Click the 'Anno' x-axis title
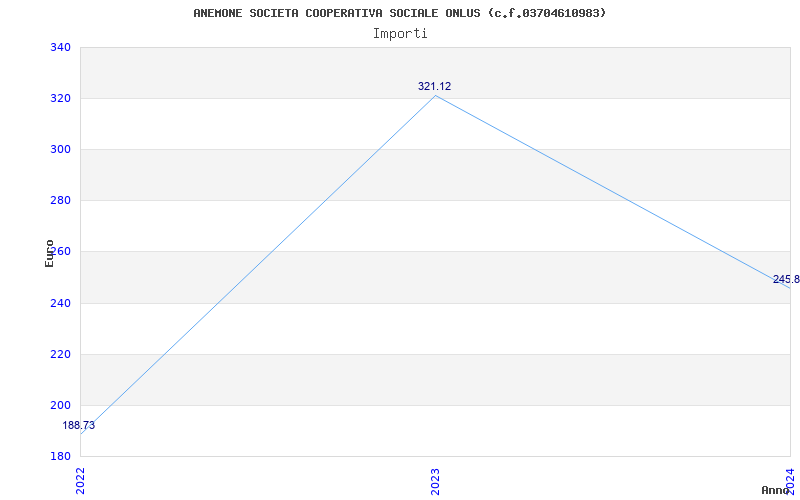Viewport: 800px width, 500px height. [775, 490]
